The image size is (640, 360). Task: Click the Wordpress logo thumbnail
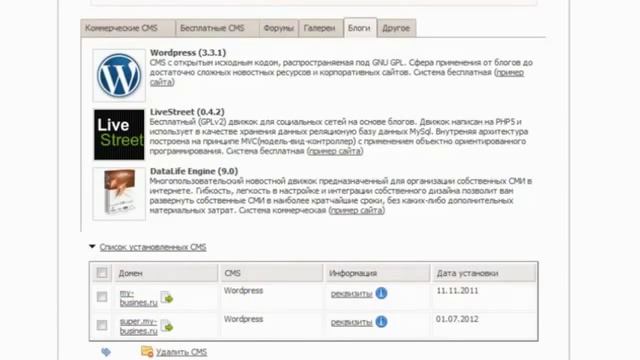point(119,76)
